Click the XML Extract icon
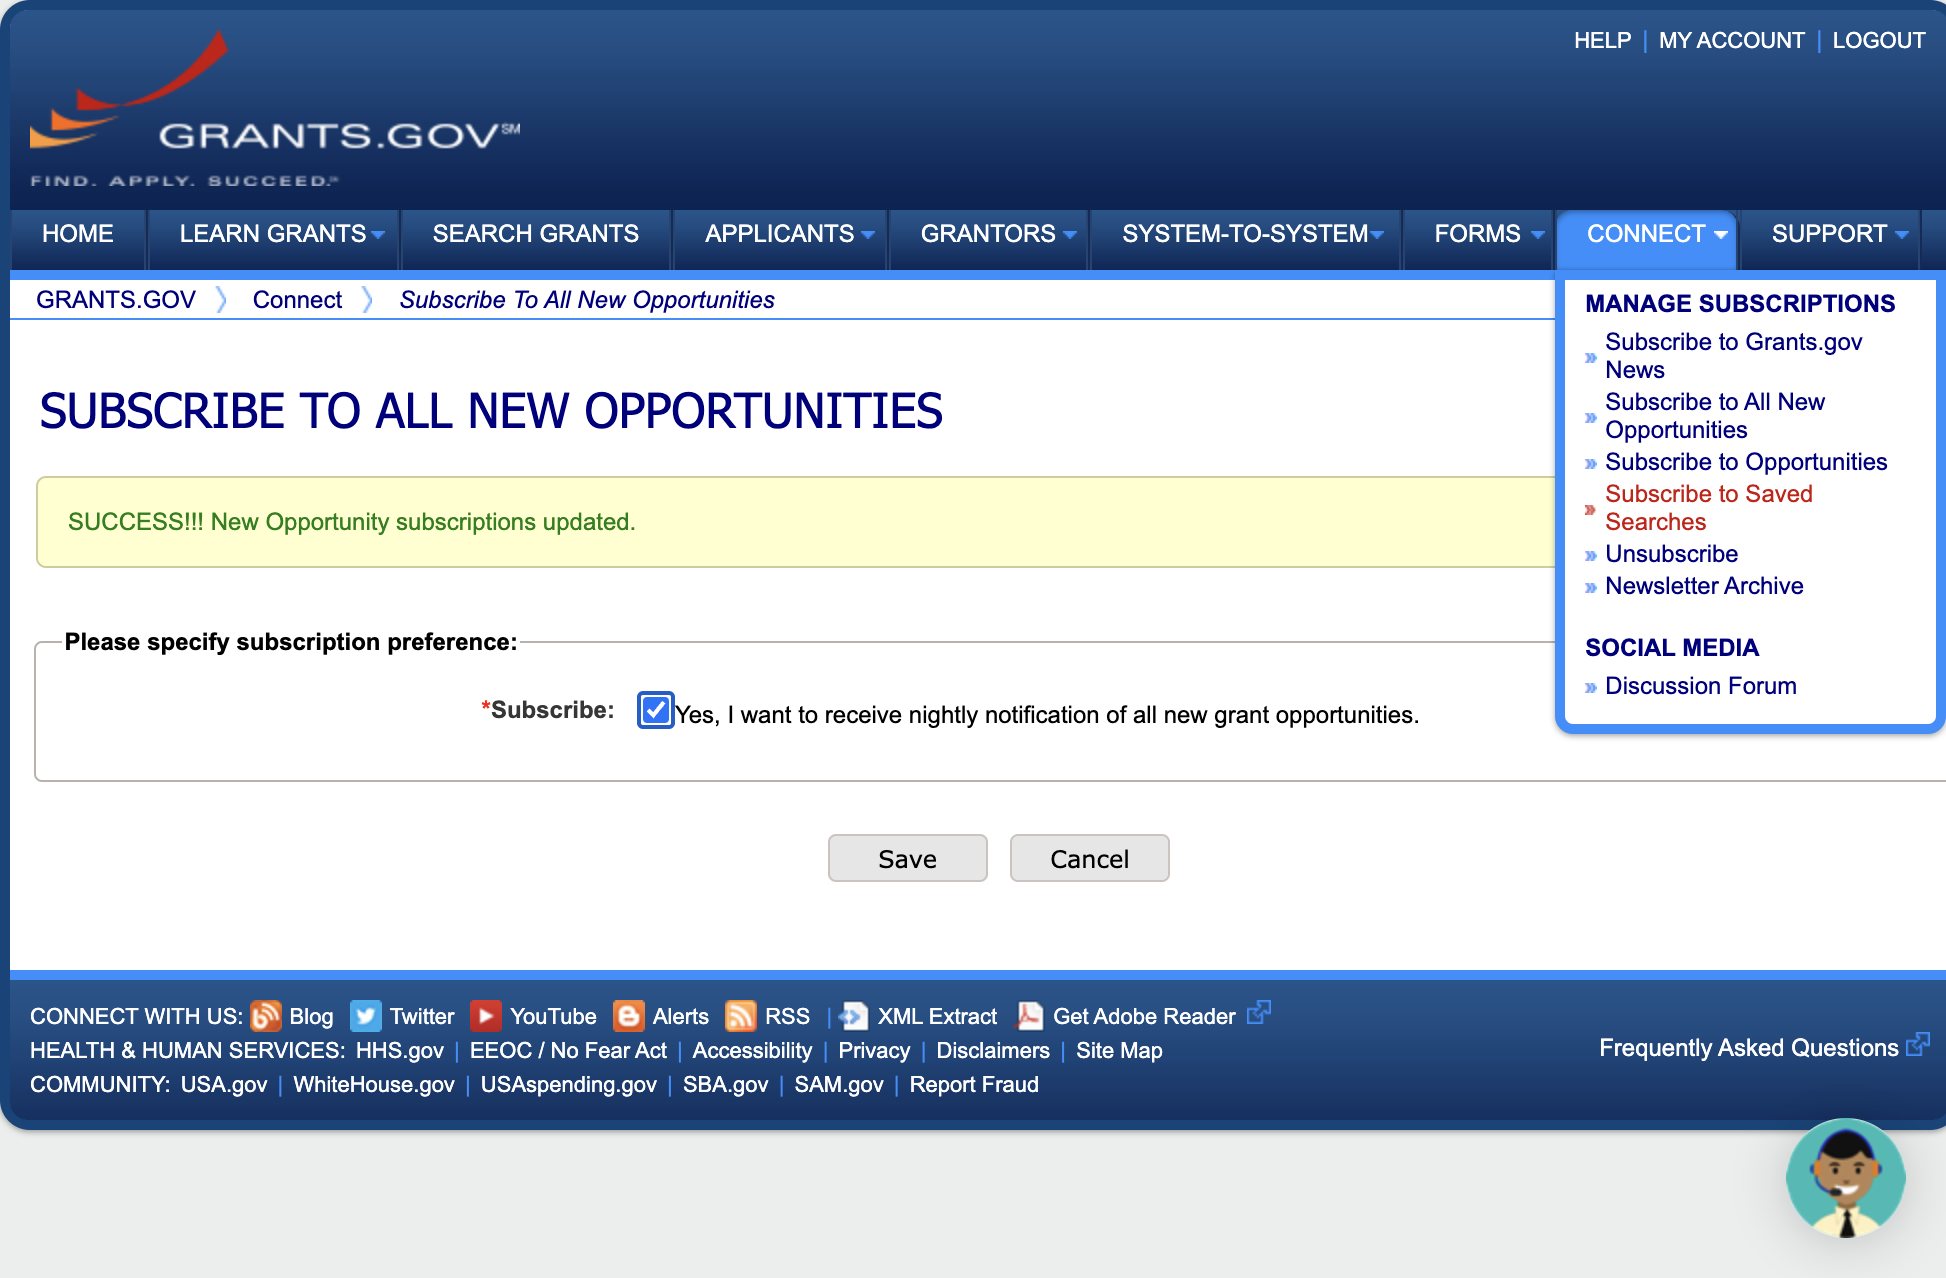The height and width of the screenshot is (1278, 1946). 854,1016
